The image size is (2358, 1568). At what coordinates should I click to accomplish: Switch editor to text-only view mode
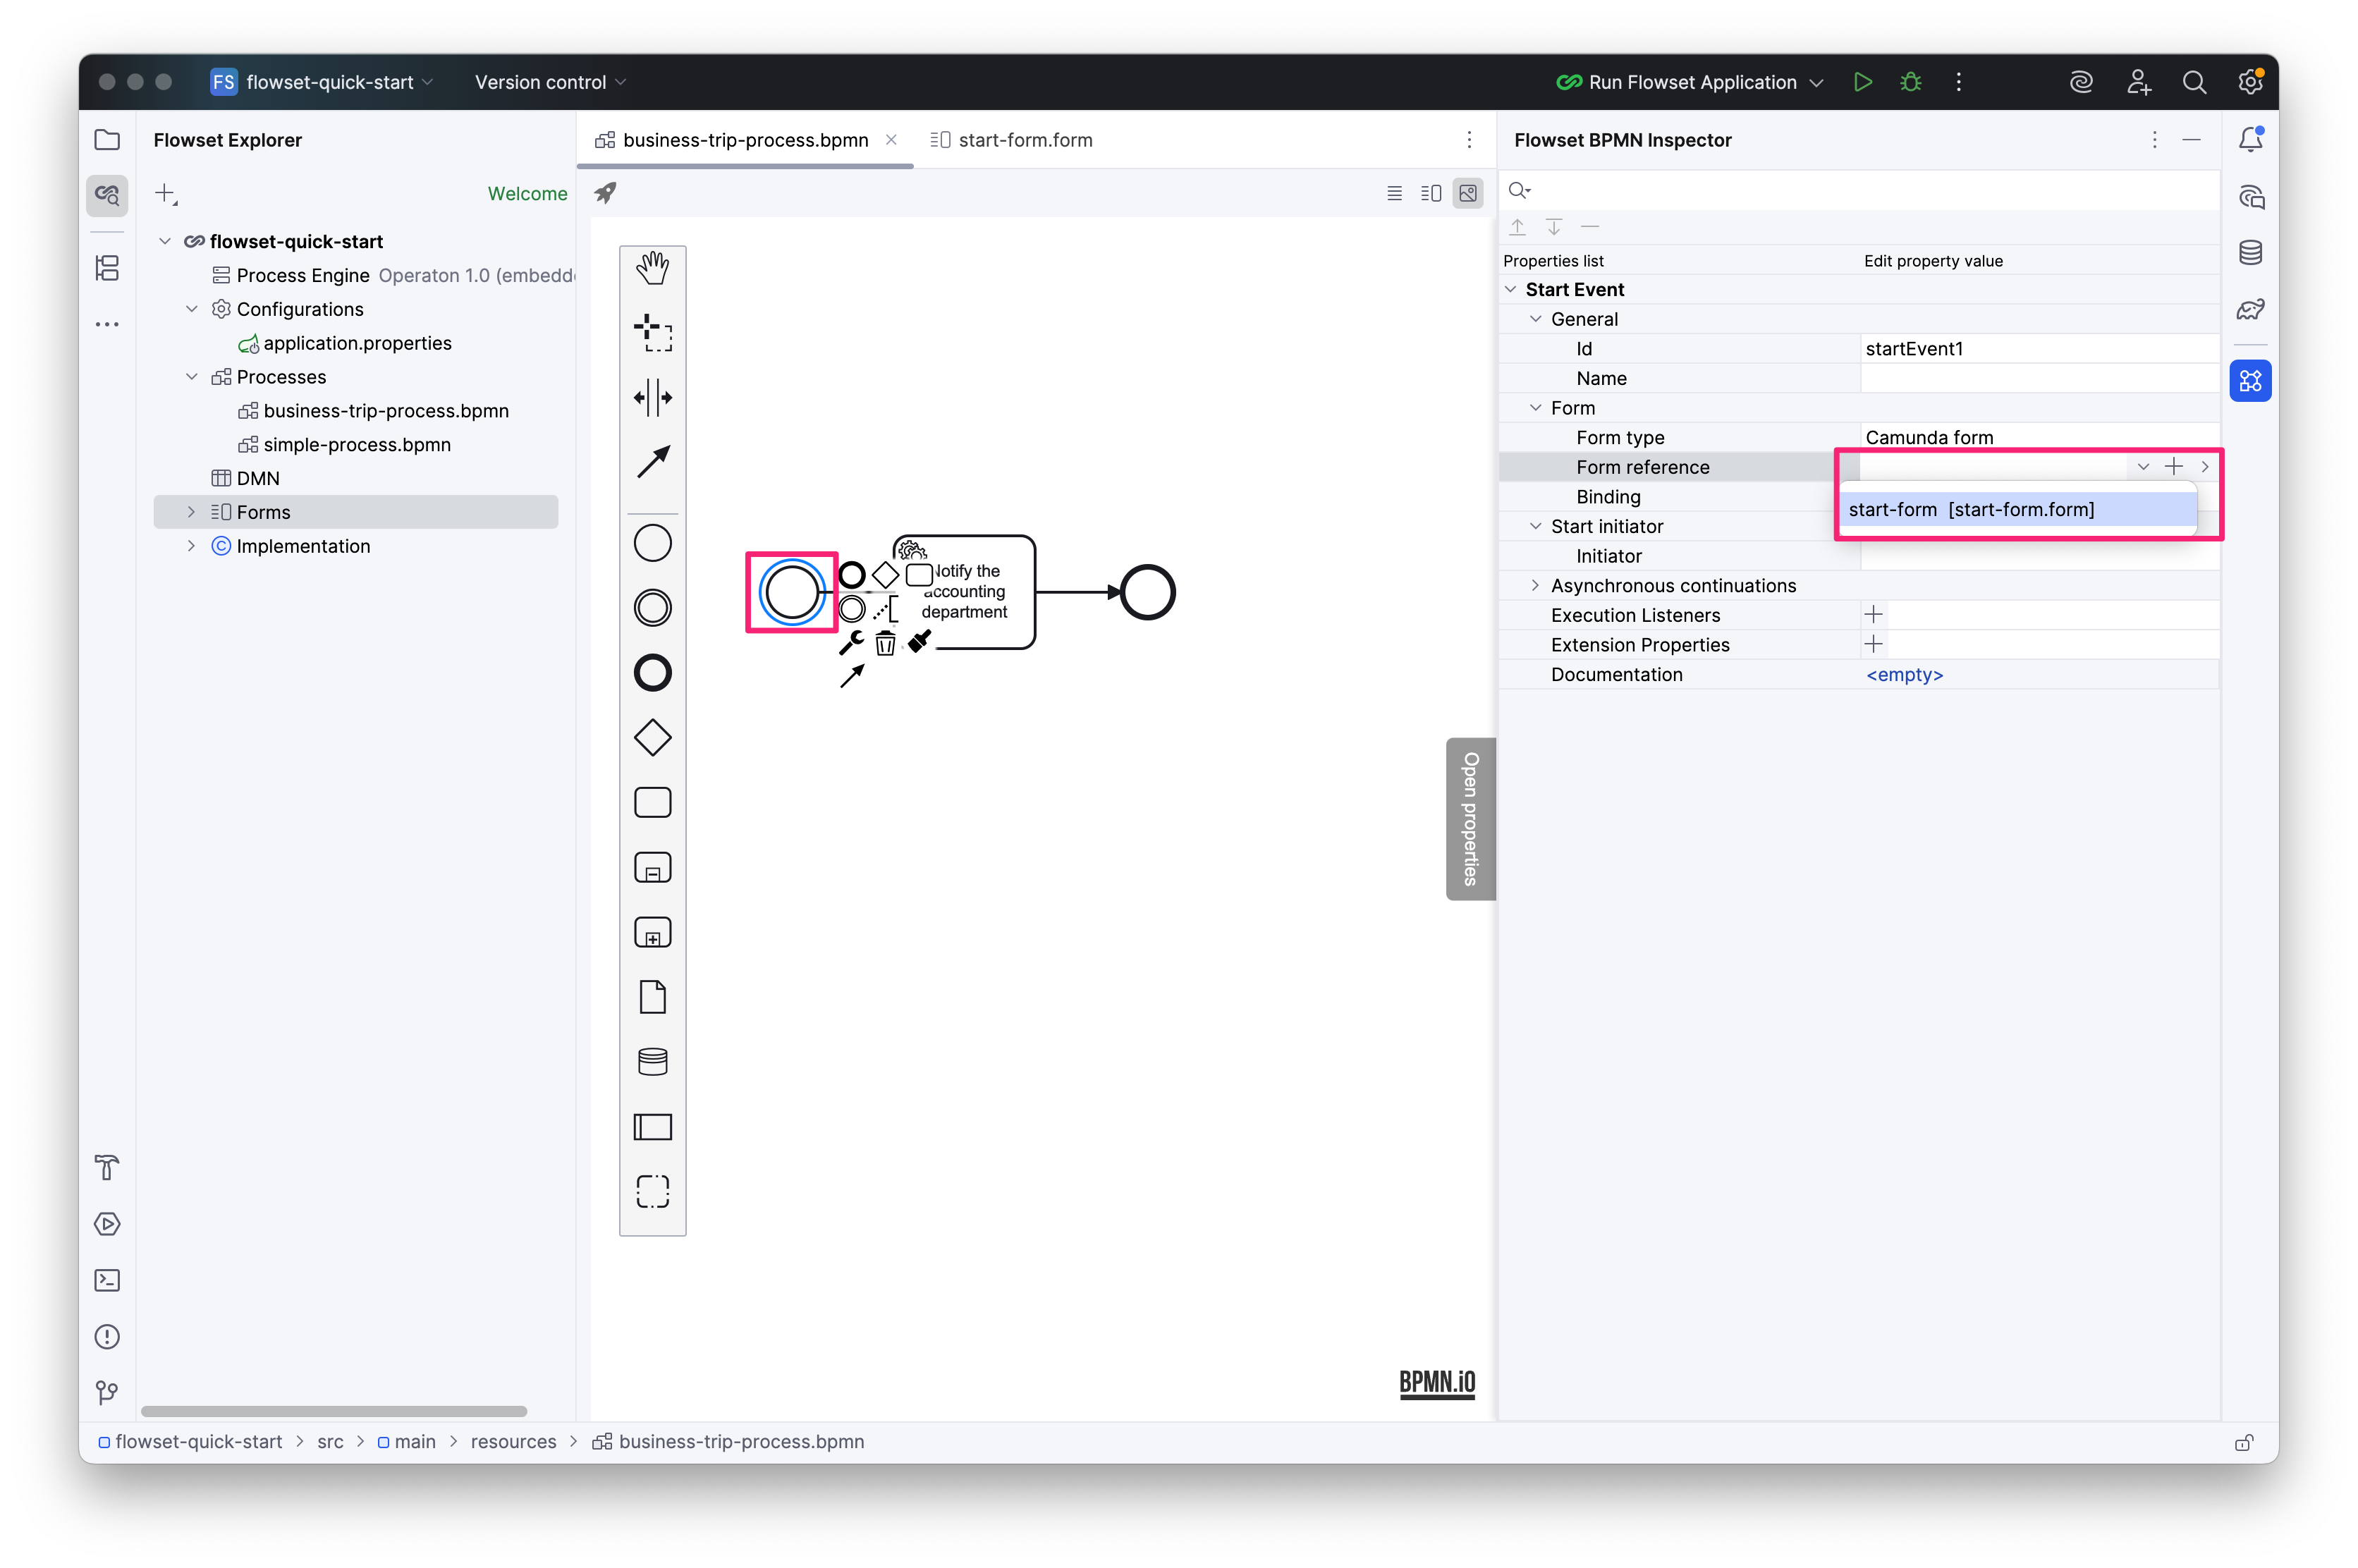coord(1394,193)
